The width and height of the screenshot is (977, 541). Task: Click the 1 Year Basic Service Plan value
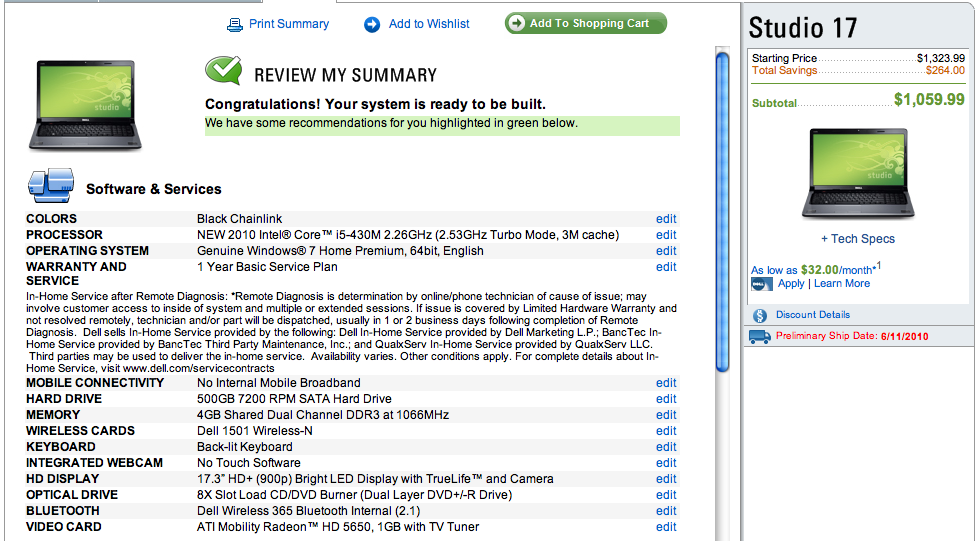267,267
